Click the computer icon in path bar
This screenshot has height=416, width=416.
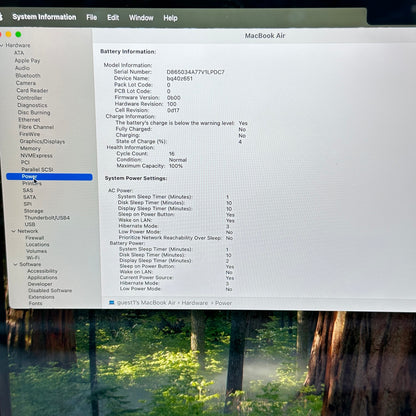click(x=112, y=303)
